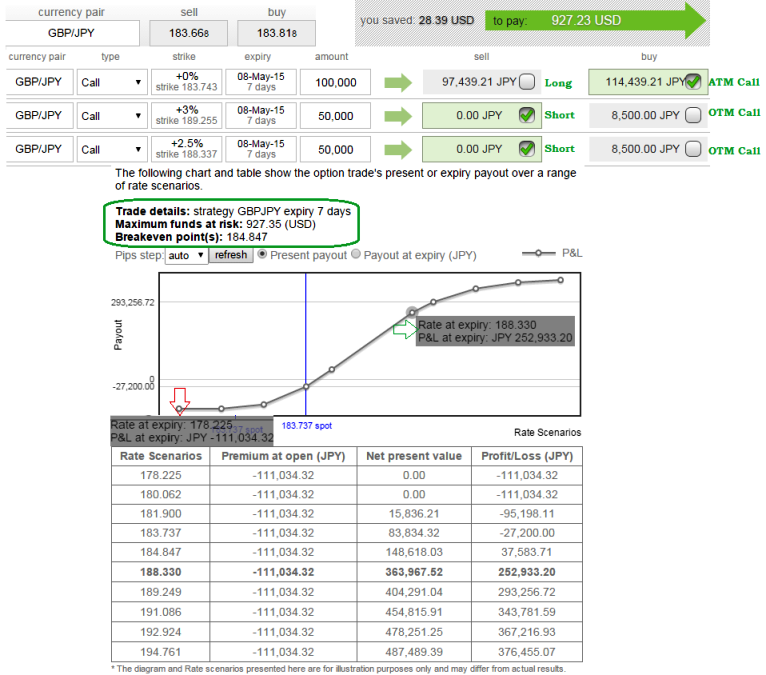The image size is (766, 675).
Task: Click the 363,967.52 net present value cell
Action: [x=414, y=572]
